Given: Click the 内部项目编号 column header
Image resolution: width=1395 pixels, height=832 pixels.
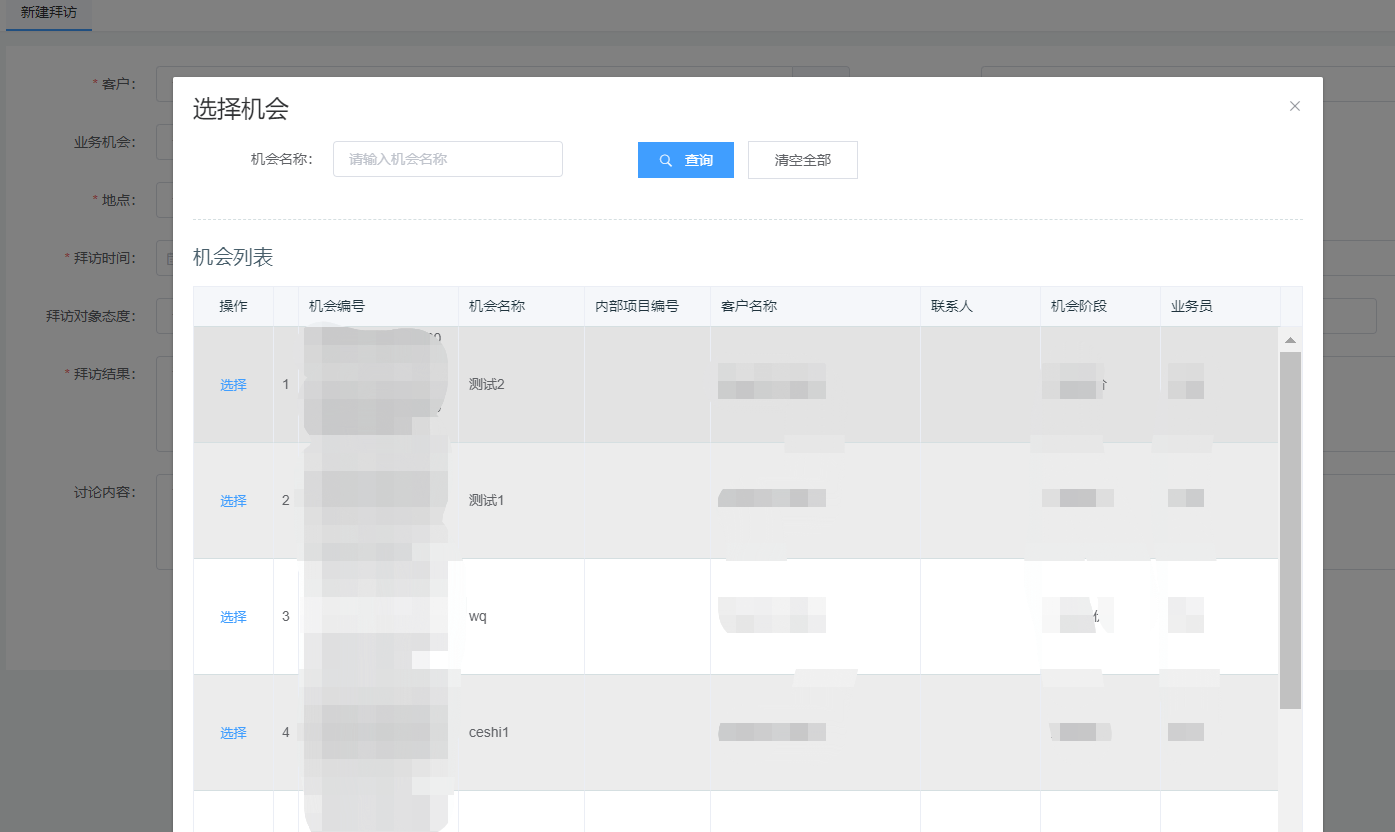Looking at the screenshot, I should pos(637,306).
